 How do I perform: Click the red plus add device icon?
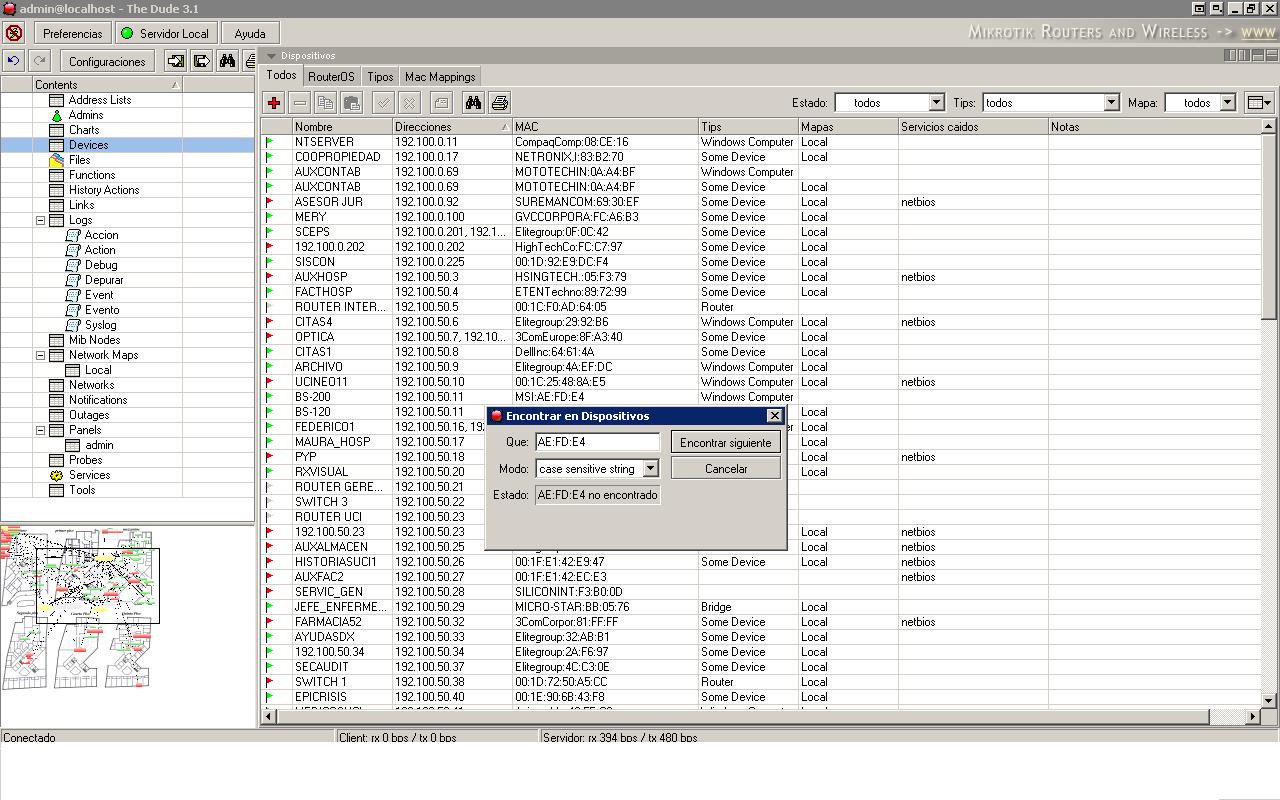coord(273,103)
